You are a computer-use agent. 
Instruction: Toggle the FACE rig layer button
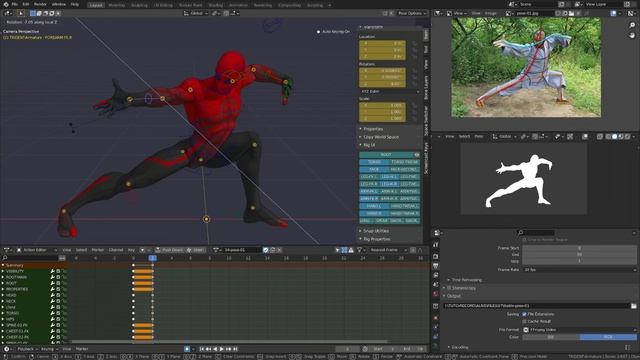[x=374, y=169]
